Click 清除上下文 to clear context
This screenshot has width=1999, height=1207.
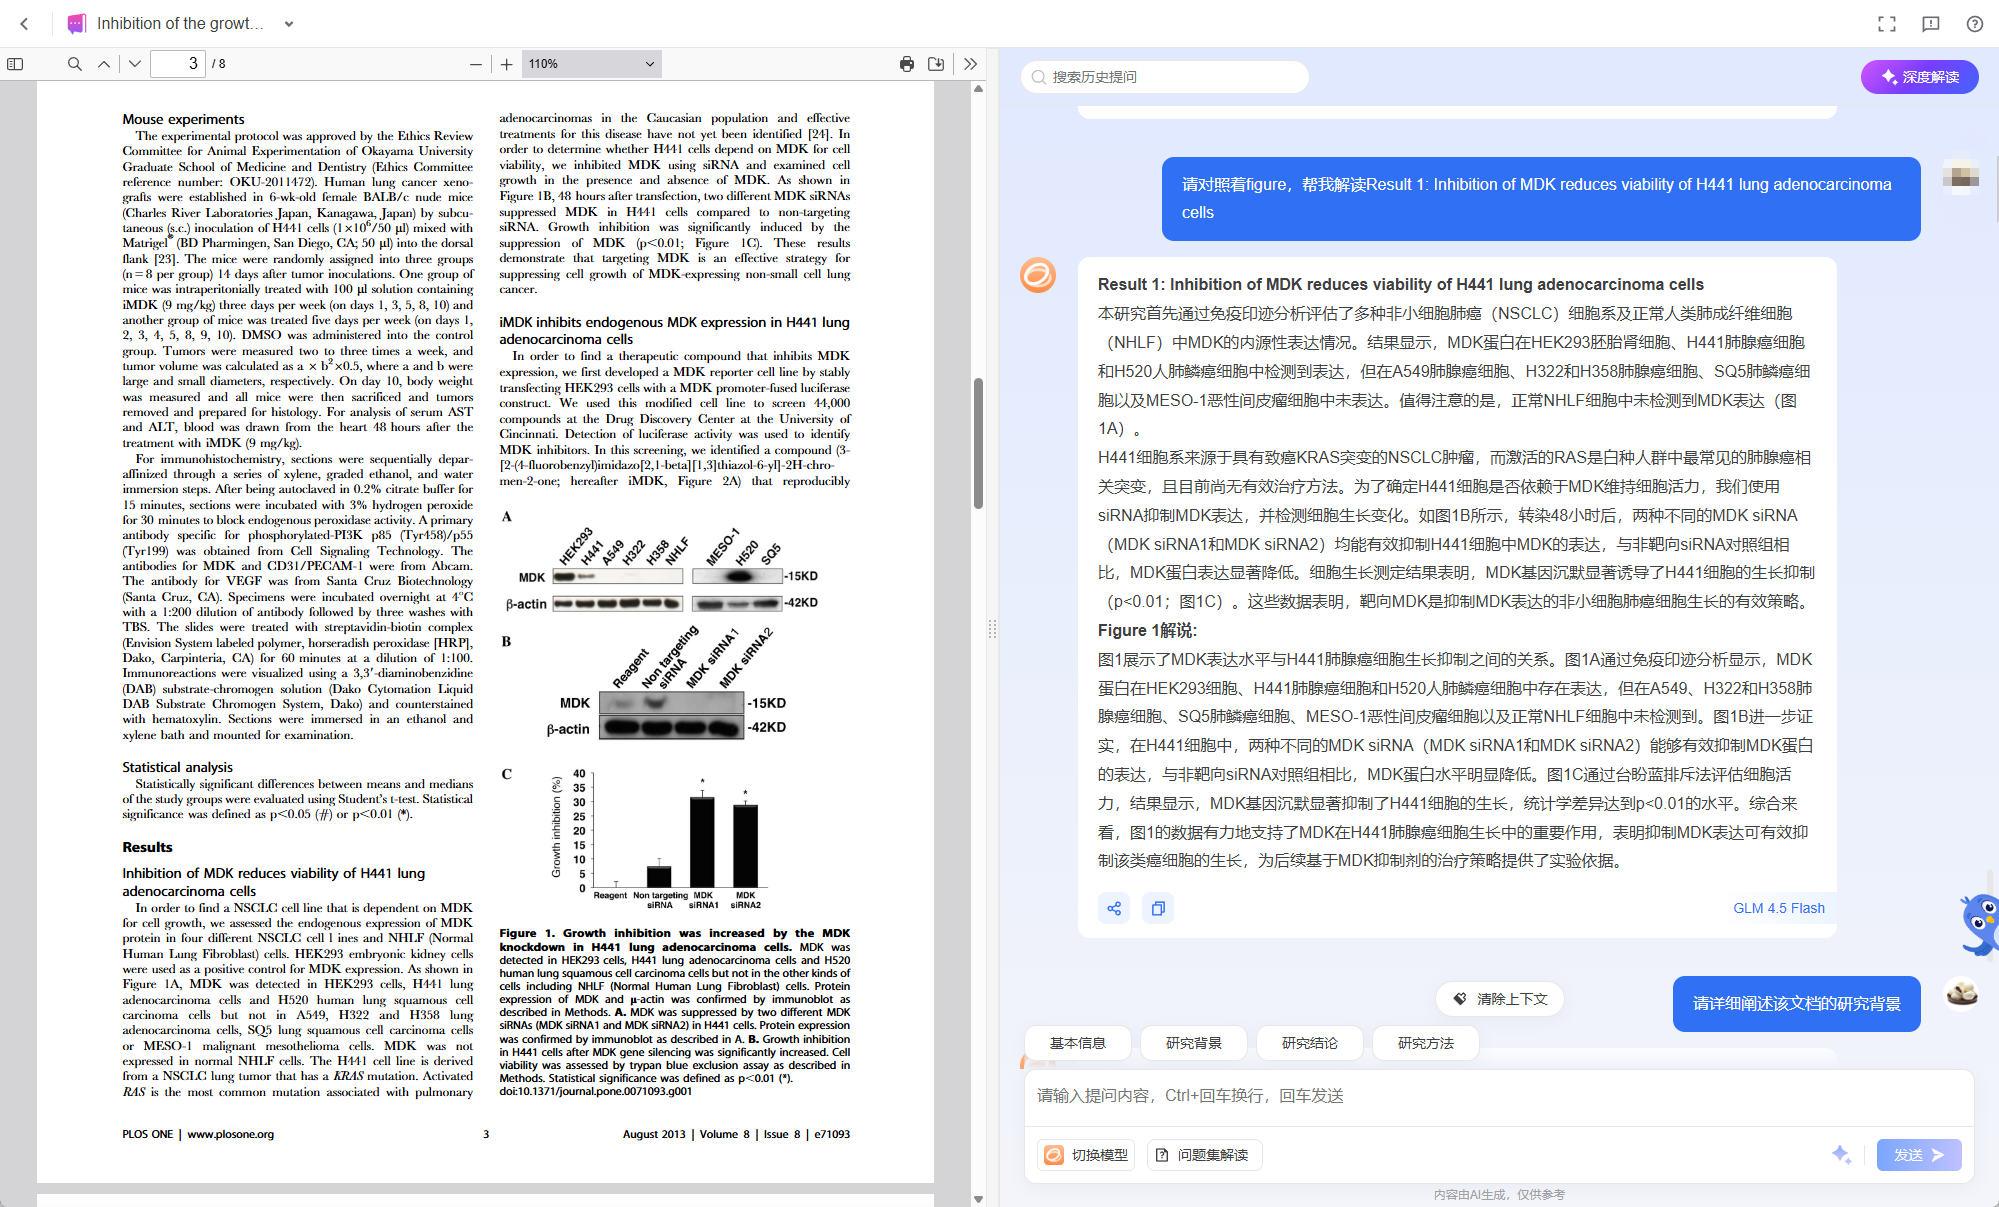point(1500,999)
